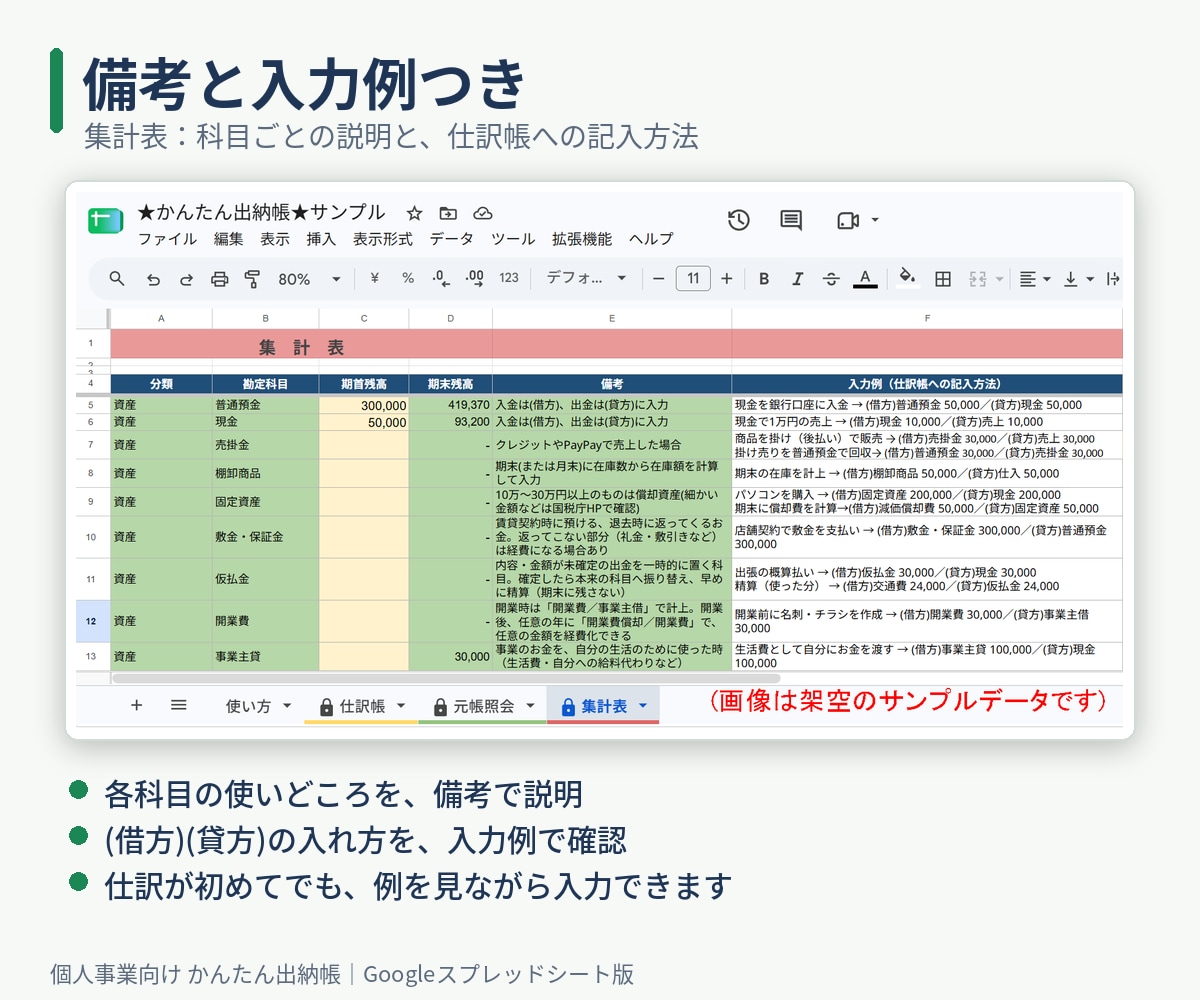Open the comments icon
1200x1000 pixels.
791,220
